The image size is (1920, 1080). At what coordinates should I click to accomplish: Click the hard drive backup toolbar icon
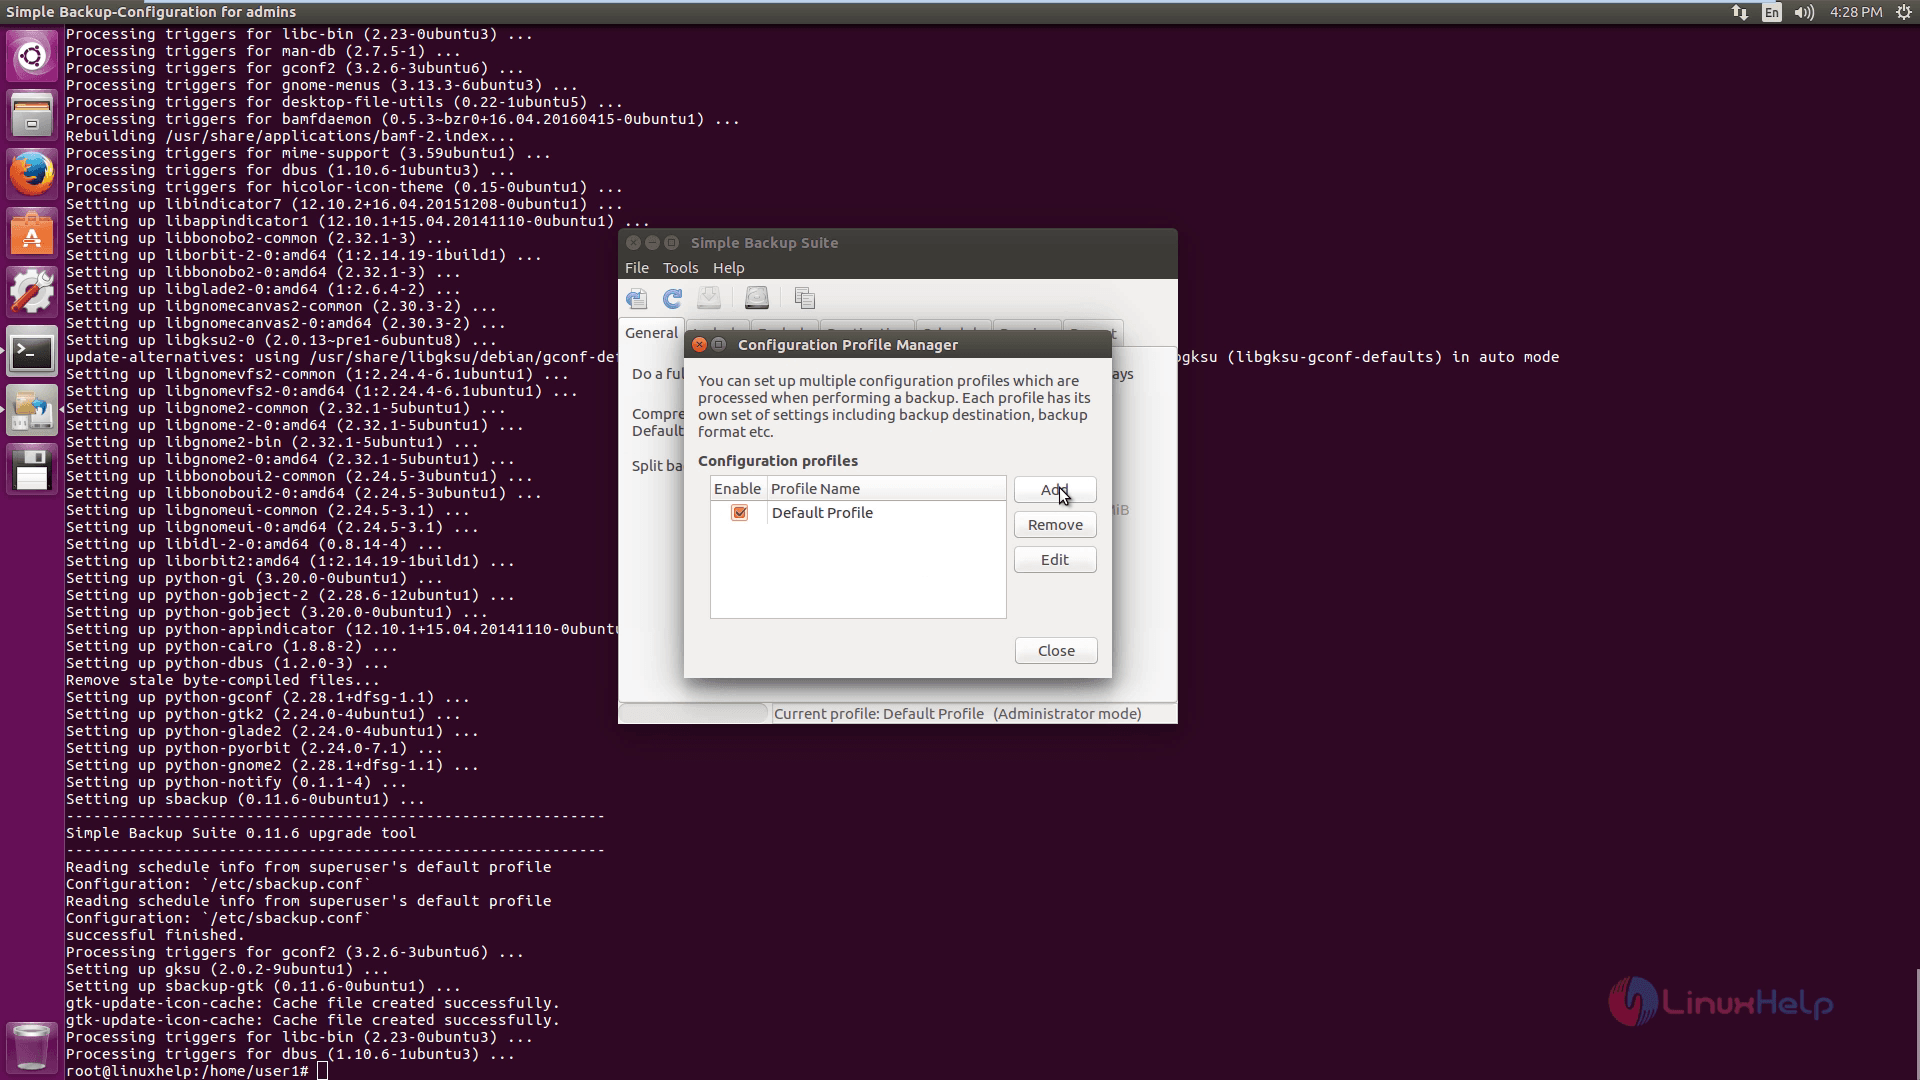point(757,298)
